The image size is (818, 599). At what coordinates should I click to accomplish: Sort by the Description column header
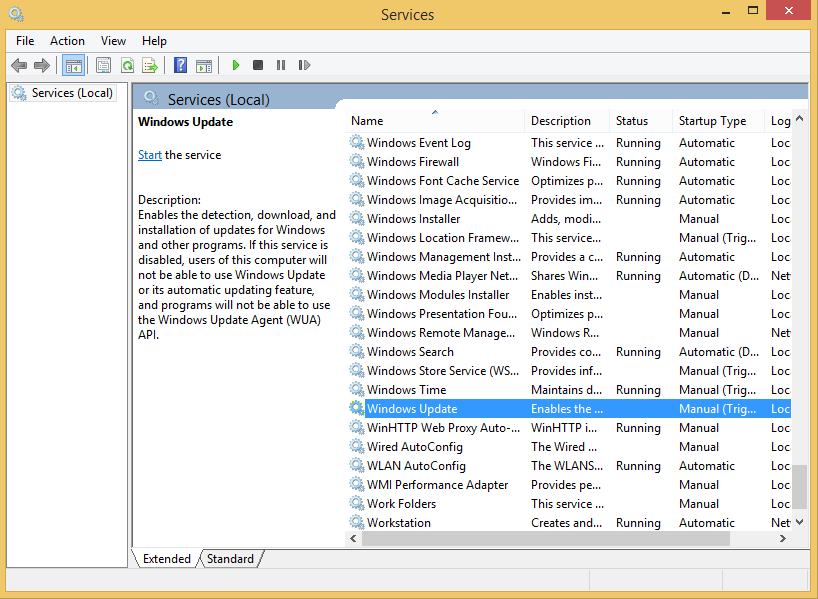point(567,121)
